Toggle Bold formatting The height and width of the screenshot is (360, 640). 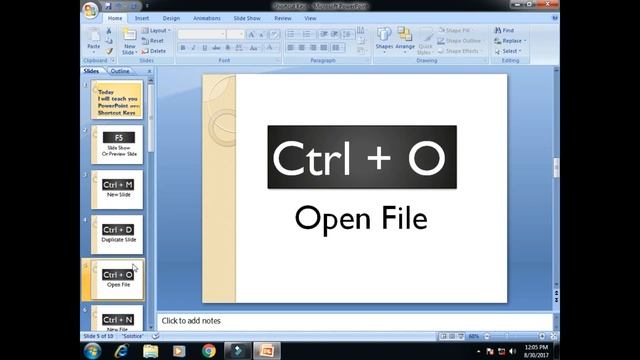[183, 48]
